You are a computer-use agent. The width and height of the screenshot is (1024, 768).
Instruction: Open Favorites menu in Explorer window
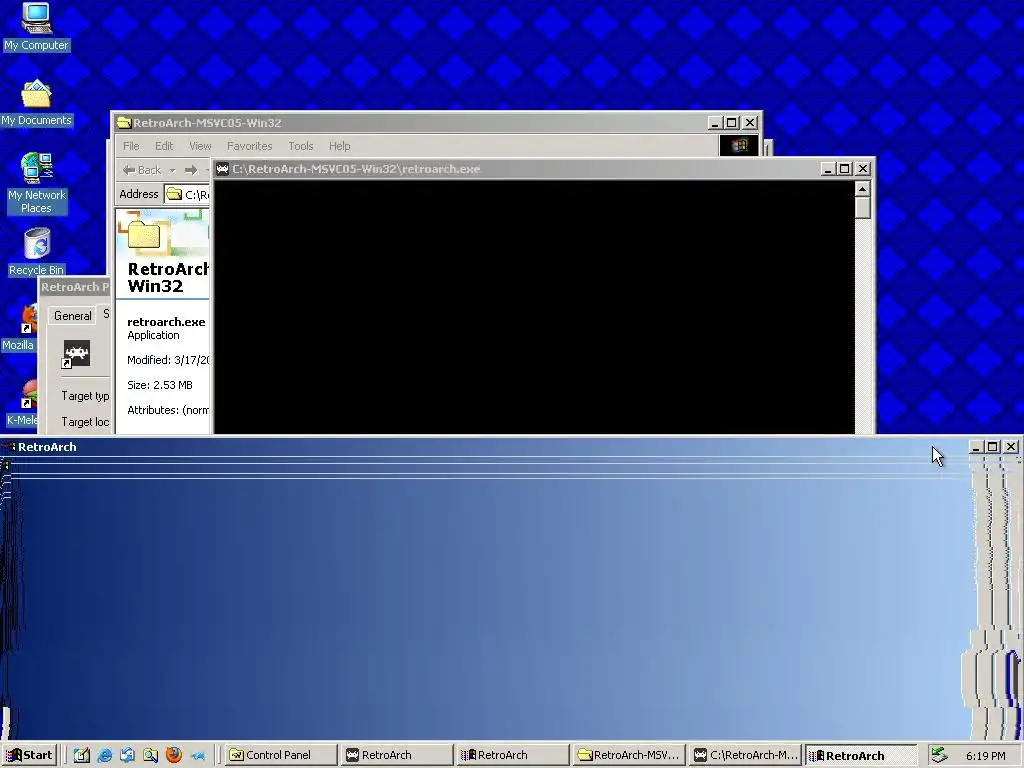[249, 146]
